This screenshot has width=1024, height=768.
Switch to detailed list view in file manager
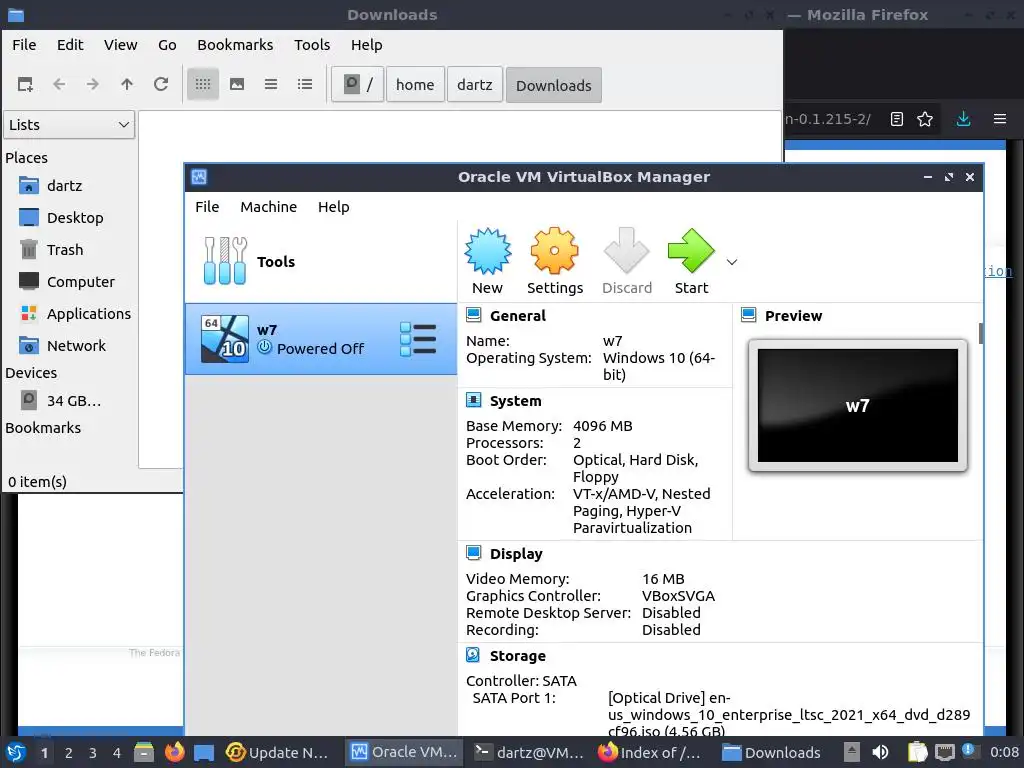tap(305, 84)
